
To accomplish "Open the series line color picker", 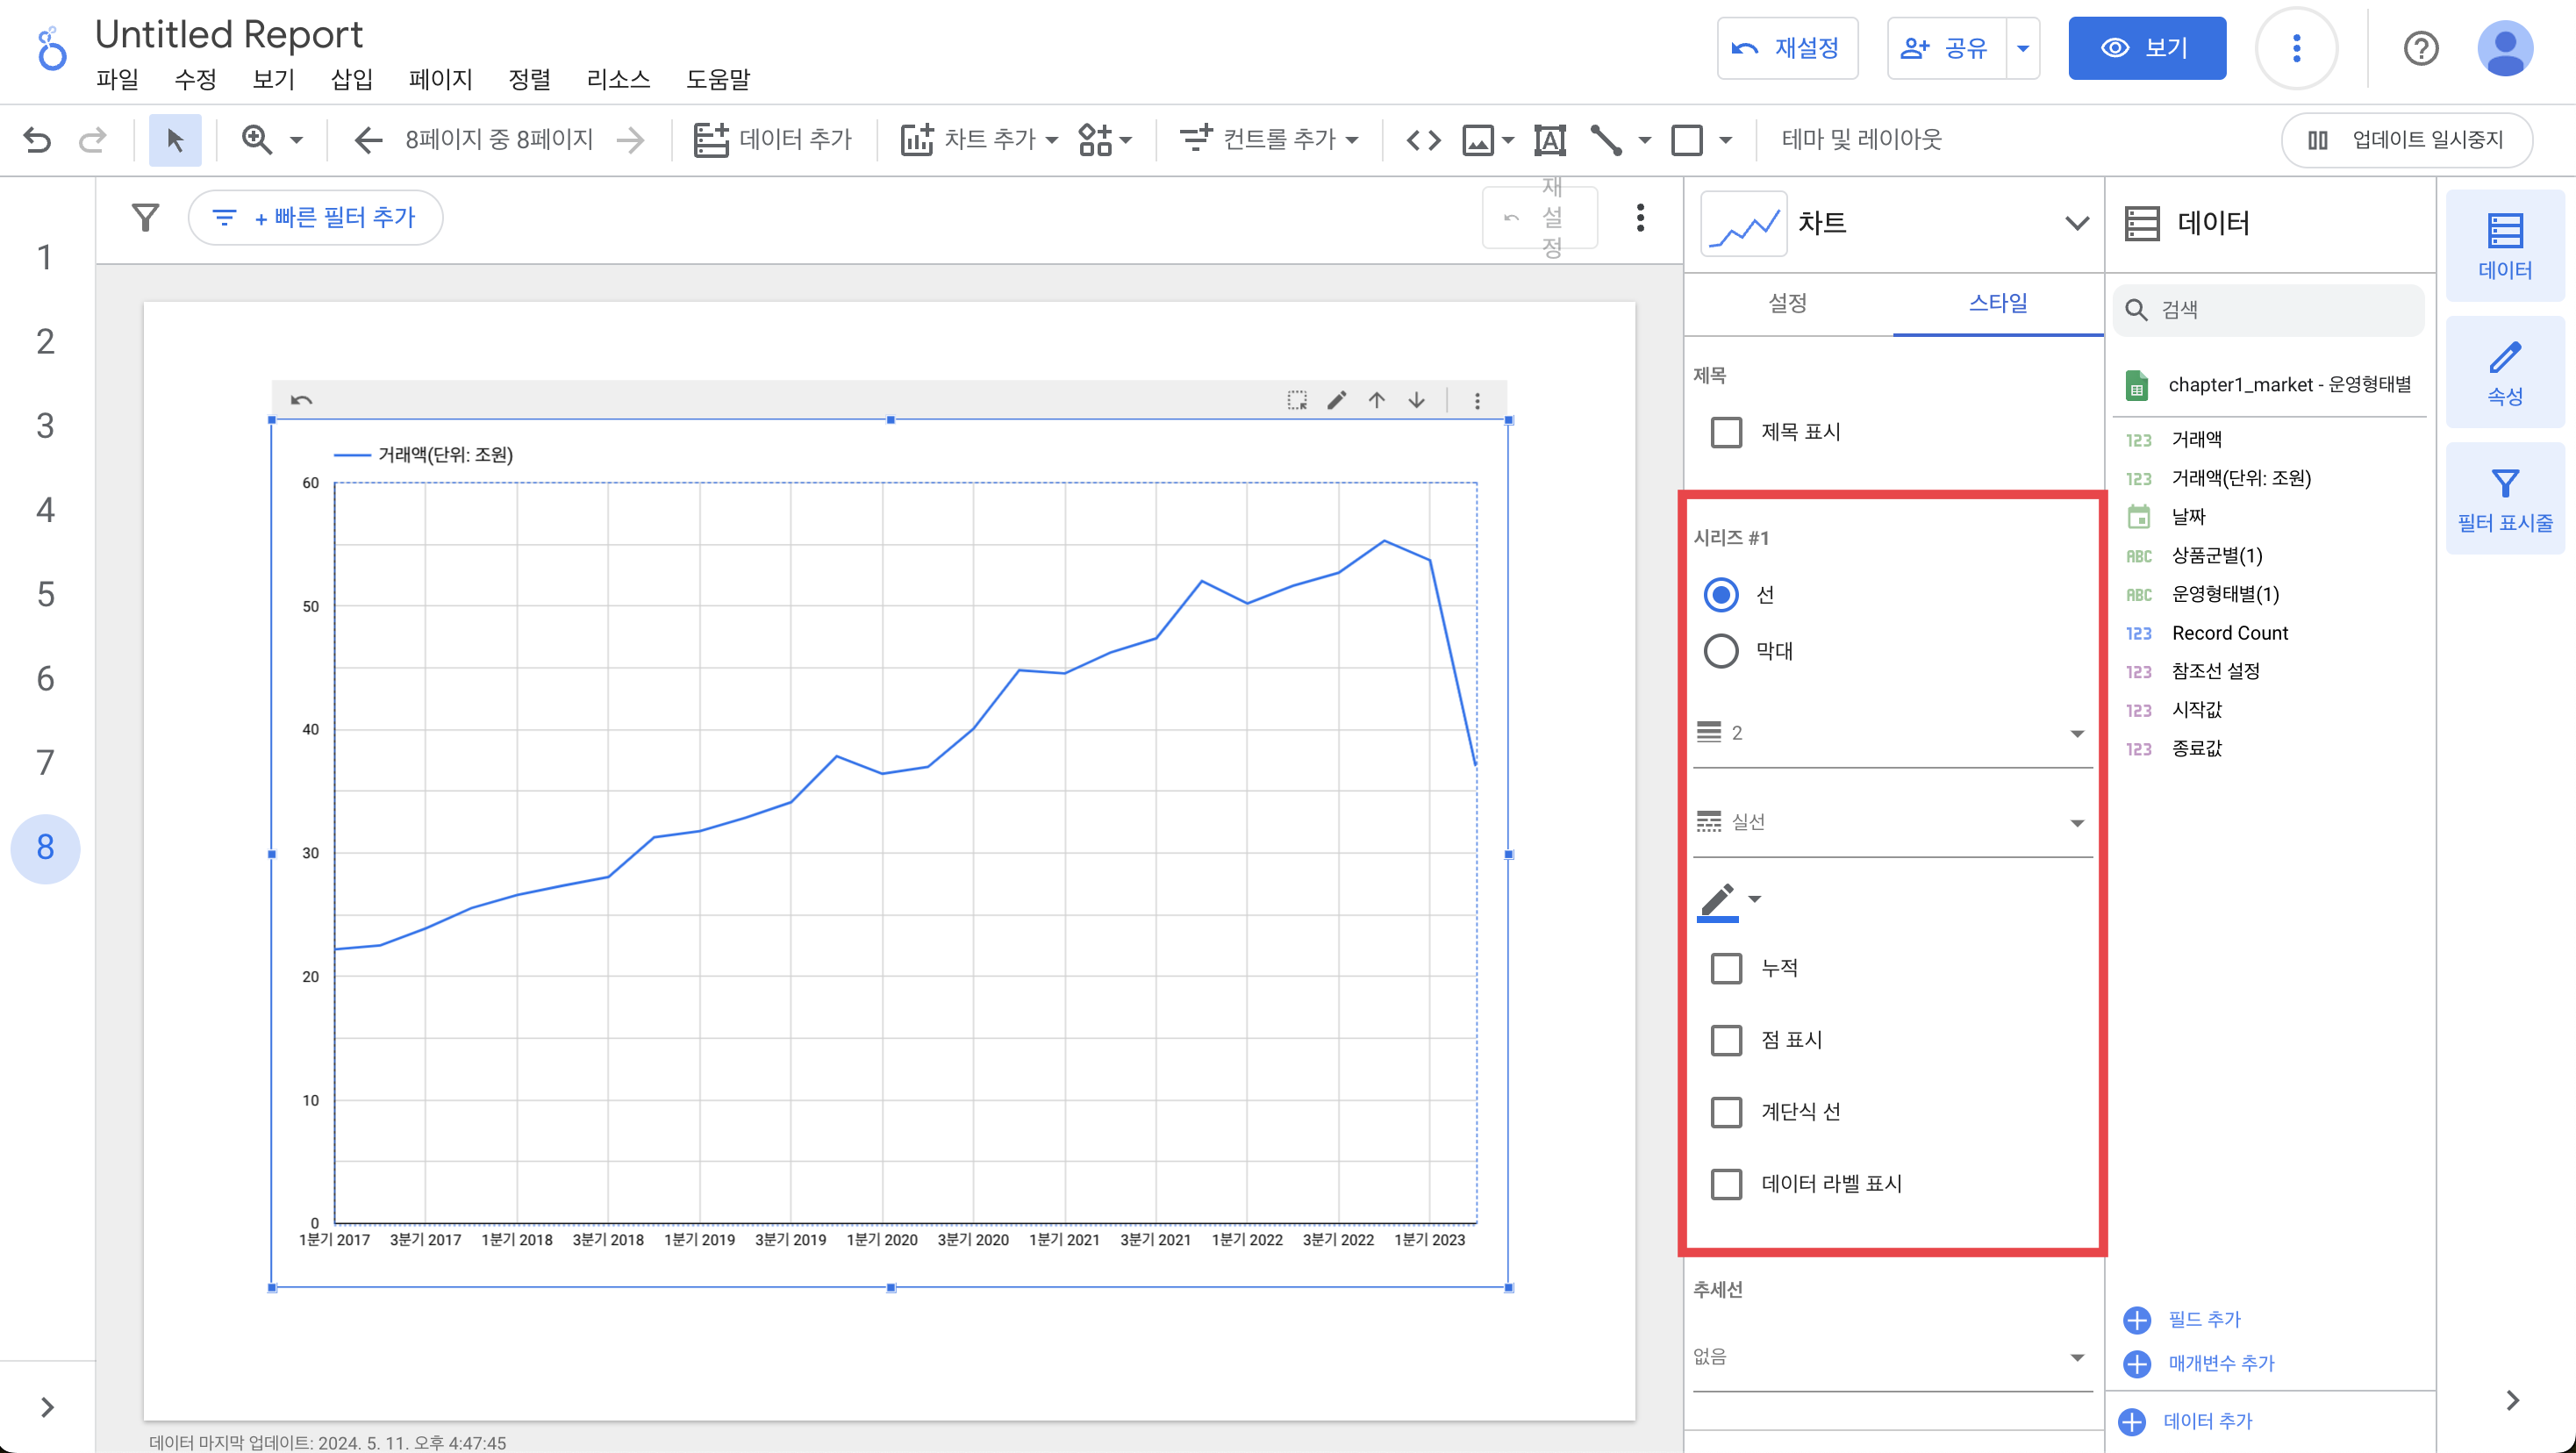I will (1728, 900).
